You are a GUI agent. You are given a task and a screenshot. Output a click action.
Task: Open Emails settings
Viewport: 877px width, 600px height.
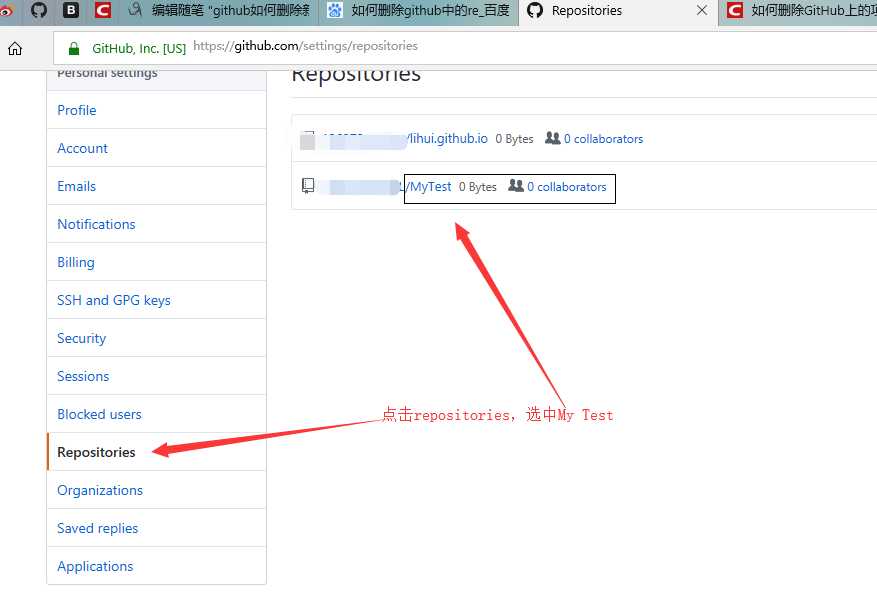(x=157, y=186)
